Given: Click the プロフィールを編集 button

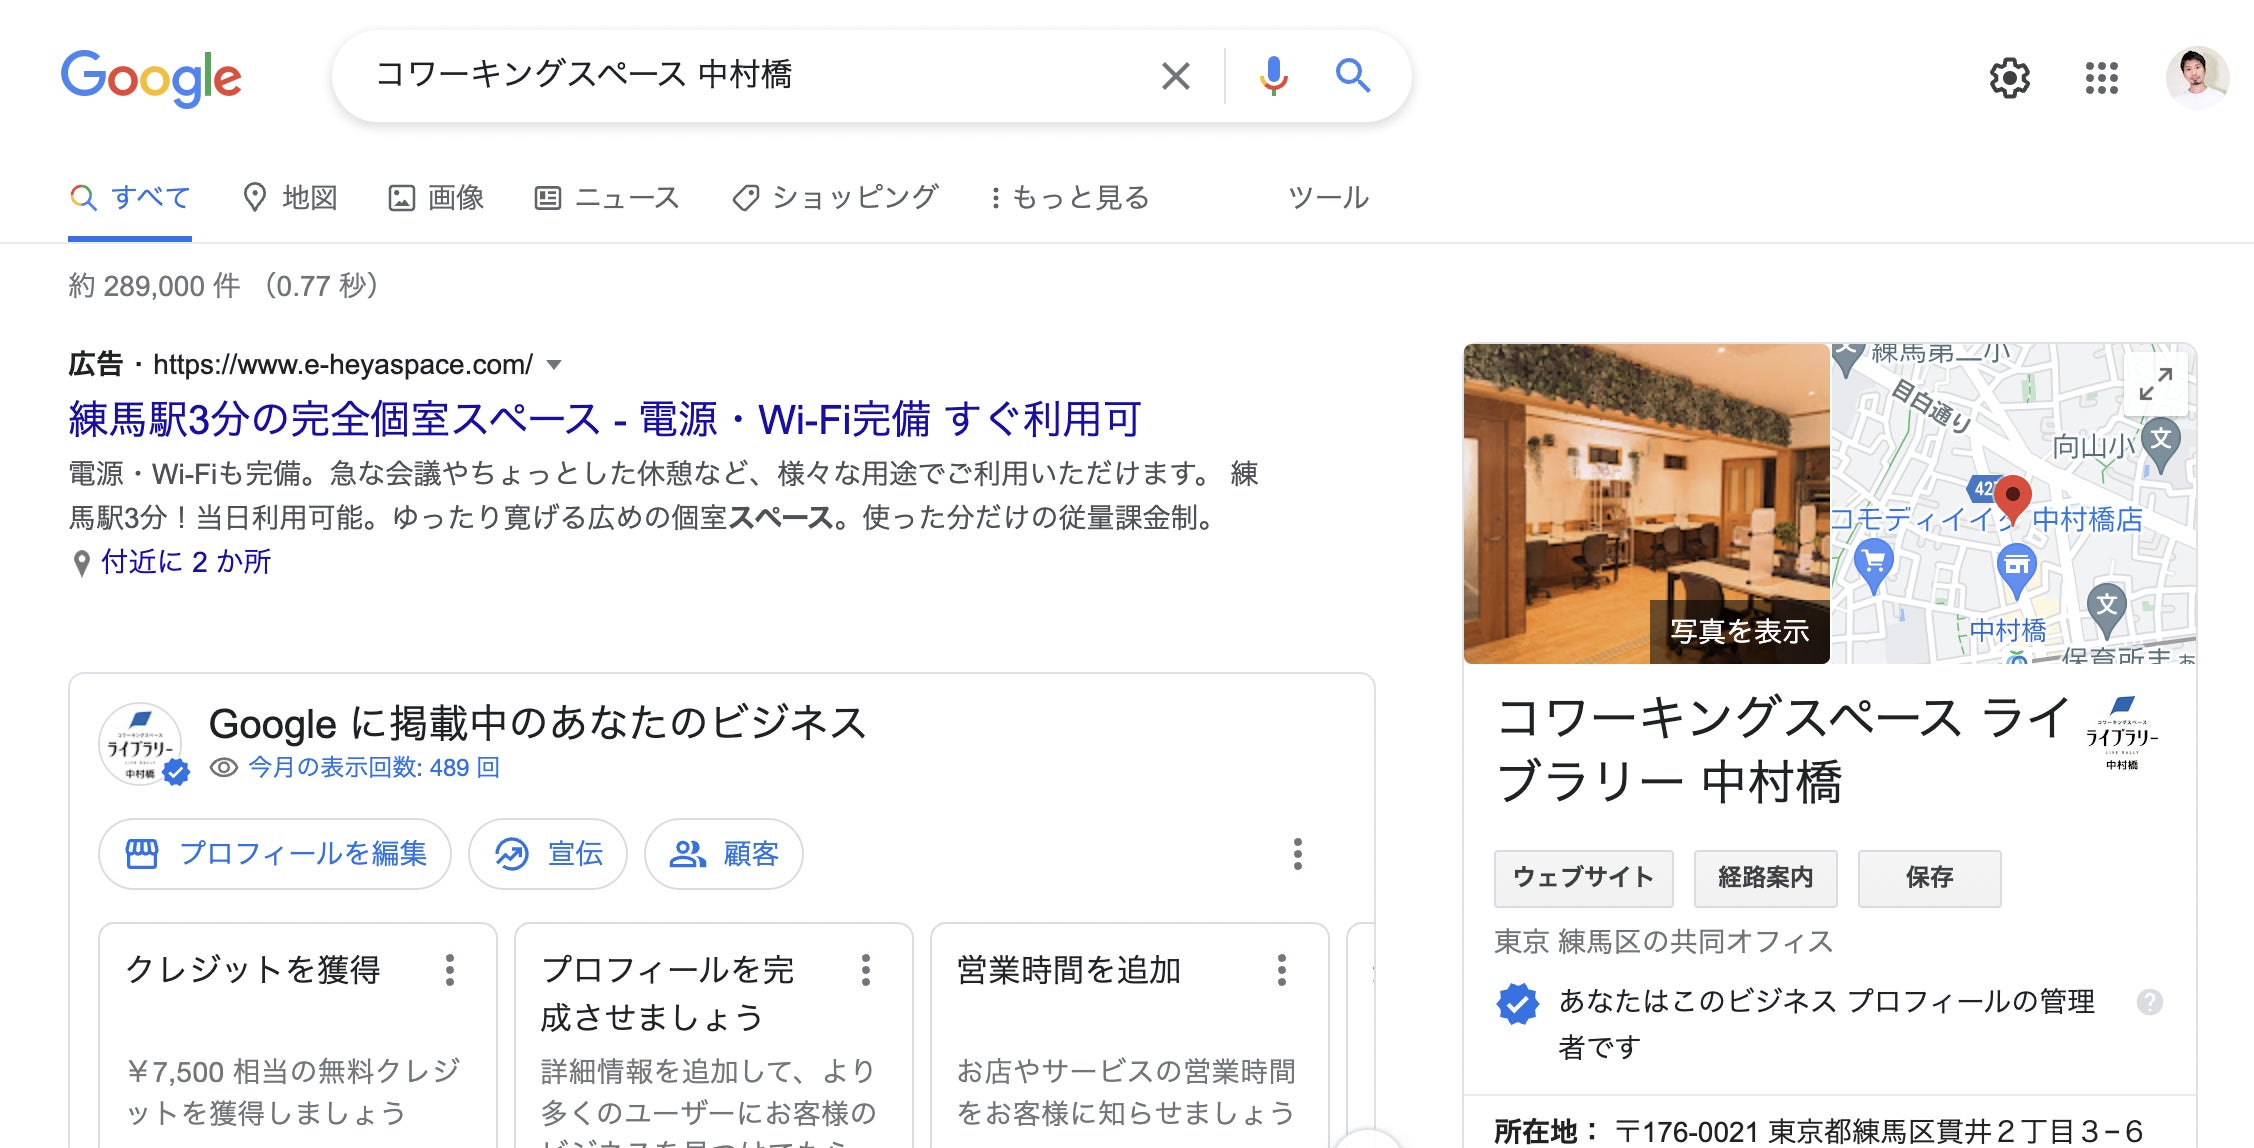Looking at the screenshot, I should point(275,854).
